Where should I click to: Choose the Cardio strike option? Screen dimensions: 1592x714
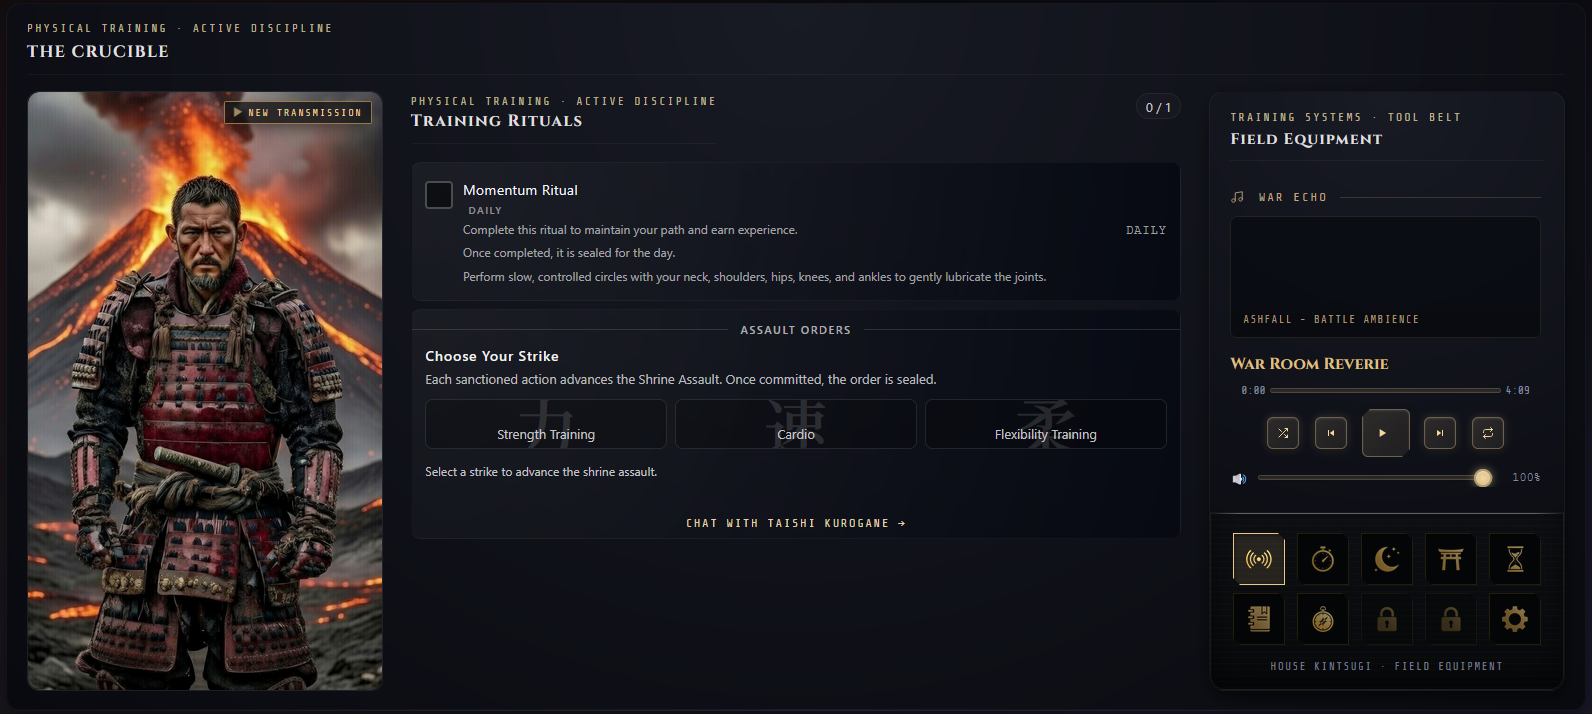(x=796, y=425)
